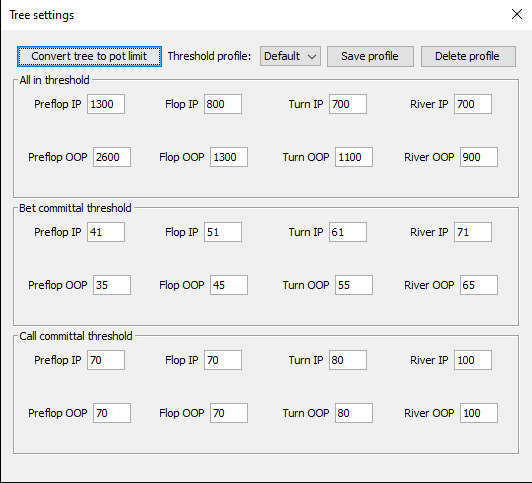The width and height of the screenshot is (532, 483).
Task: Focus All in threshold Flop OOP field
Action: 229,157
